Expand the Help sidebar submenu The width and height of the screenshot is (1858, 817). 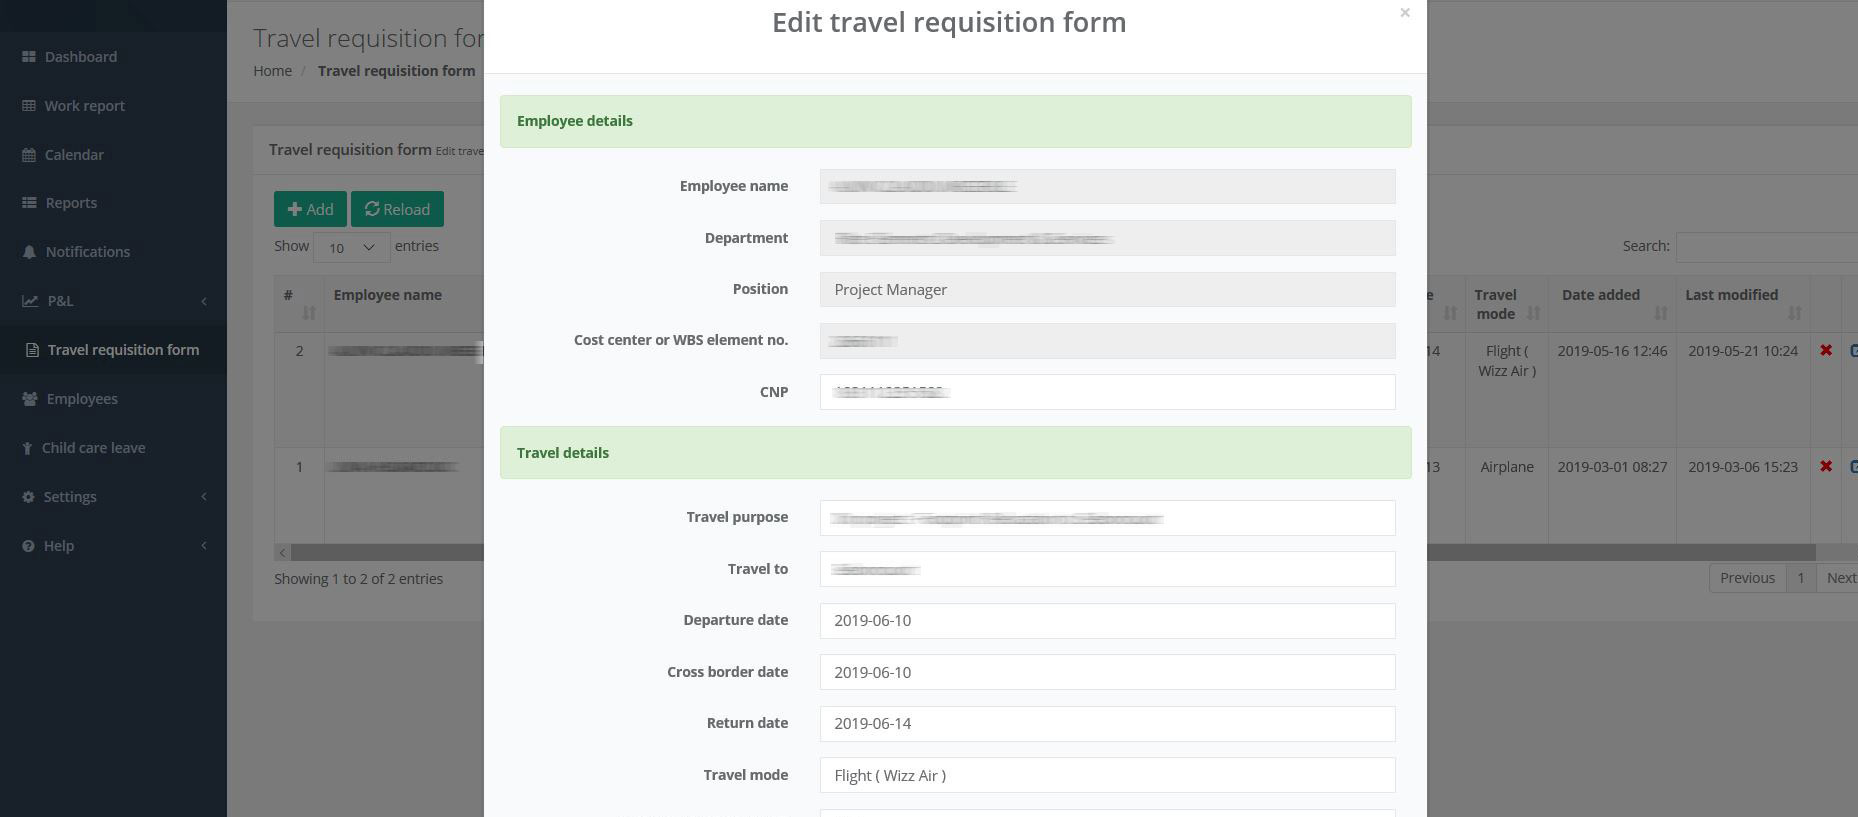pyautogui.click(x=204, y=546)
